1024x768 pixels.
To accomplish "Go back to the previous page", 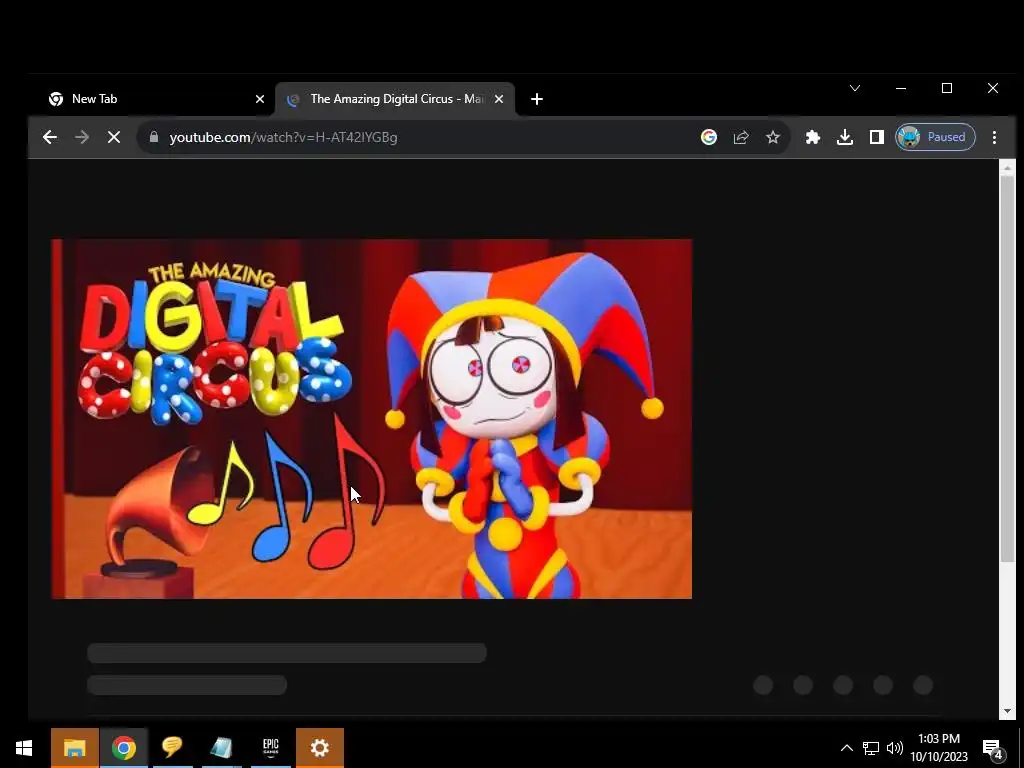I will pyautogui.click(x=50, y=137).
